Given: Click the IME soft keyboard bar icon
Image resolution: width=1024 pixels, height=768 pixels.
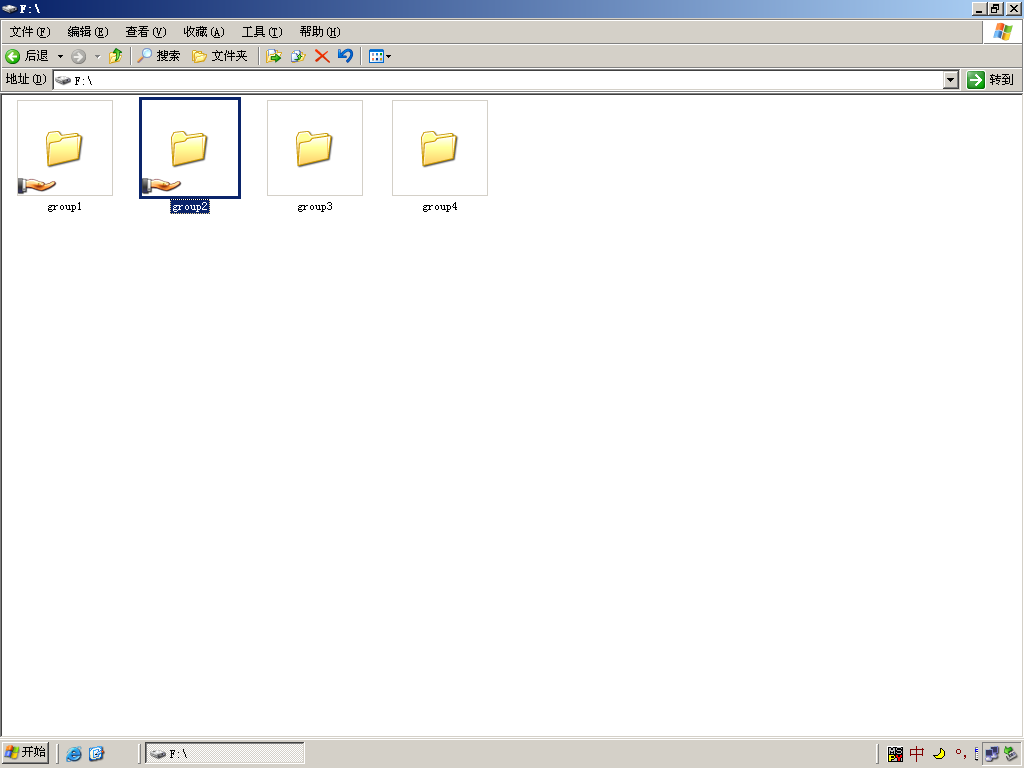Looking at the screenshot, I should (976, 754).
